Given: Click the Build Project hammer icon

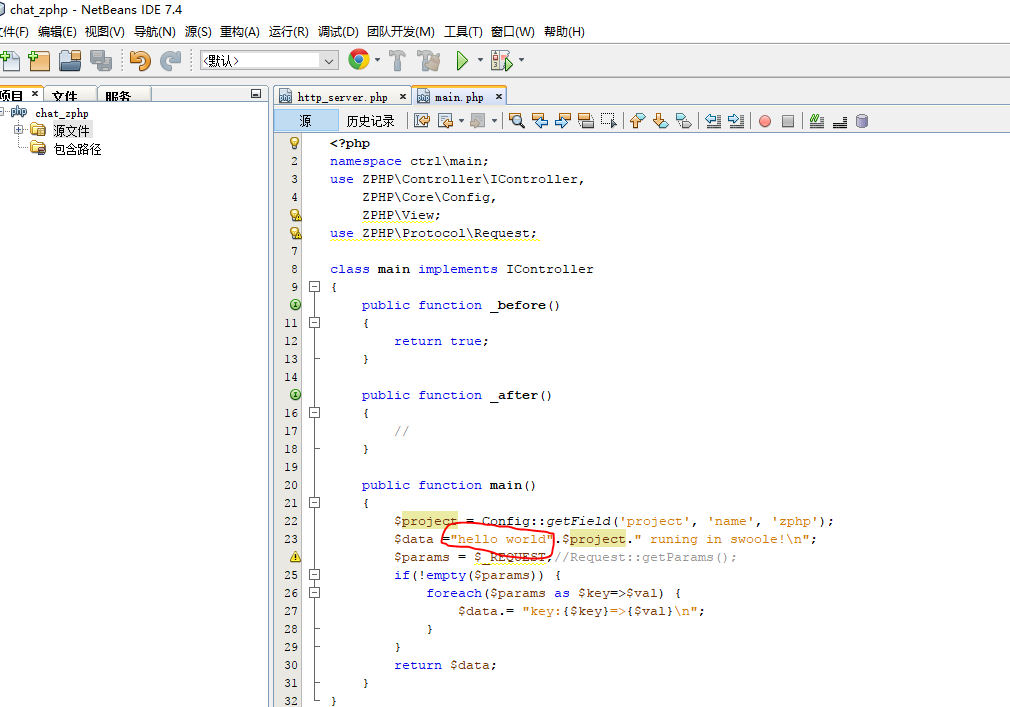Looking at the screenshot, I should pyautogui.click(x=397, y=61).
